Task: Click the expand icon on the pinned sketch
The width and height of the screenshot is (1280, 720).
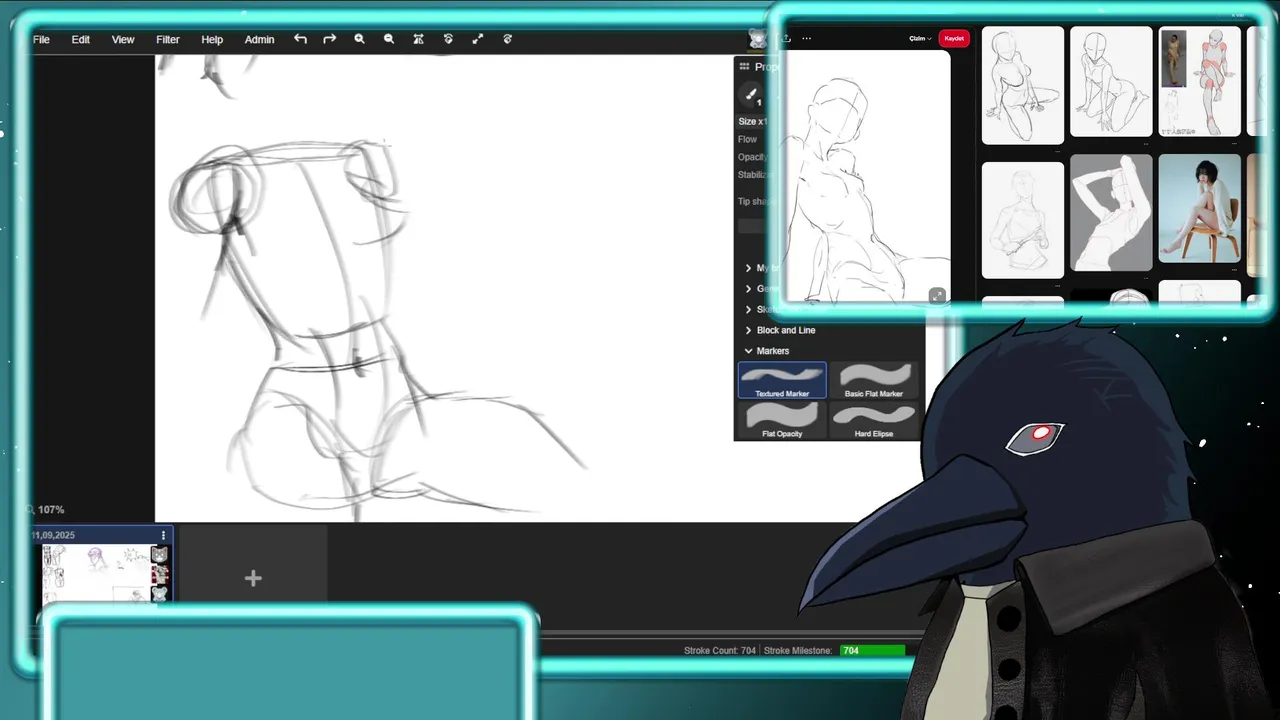Action: click(937, 296)
